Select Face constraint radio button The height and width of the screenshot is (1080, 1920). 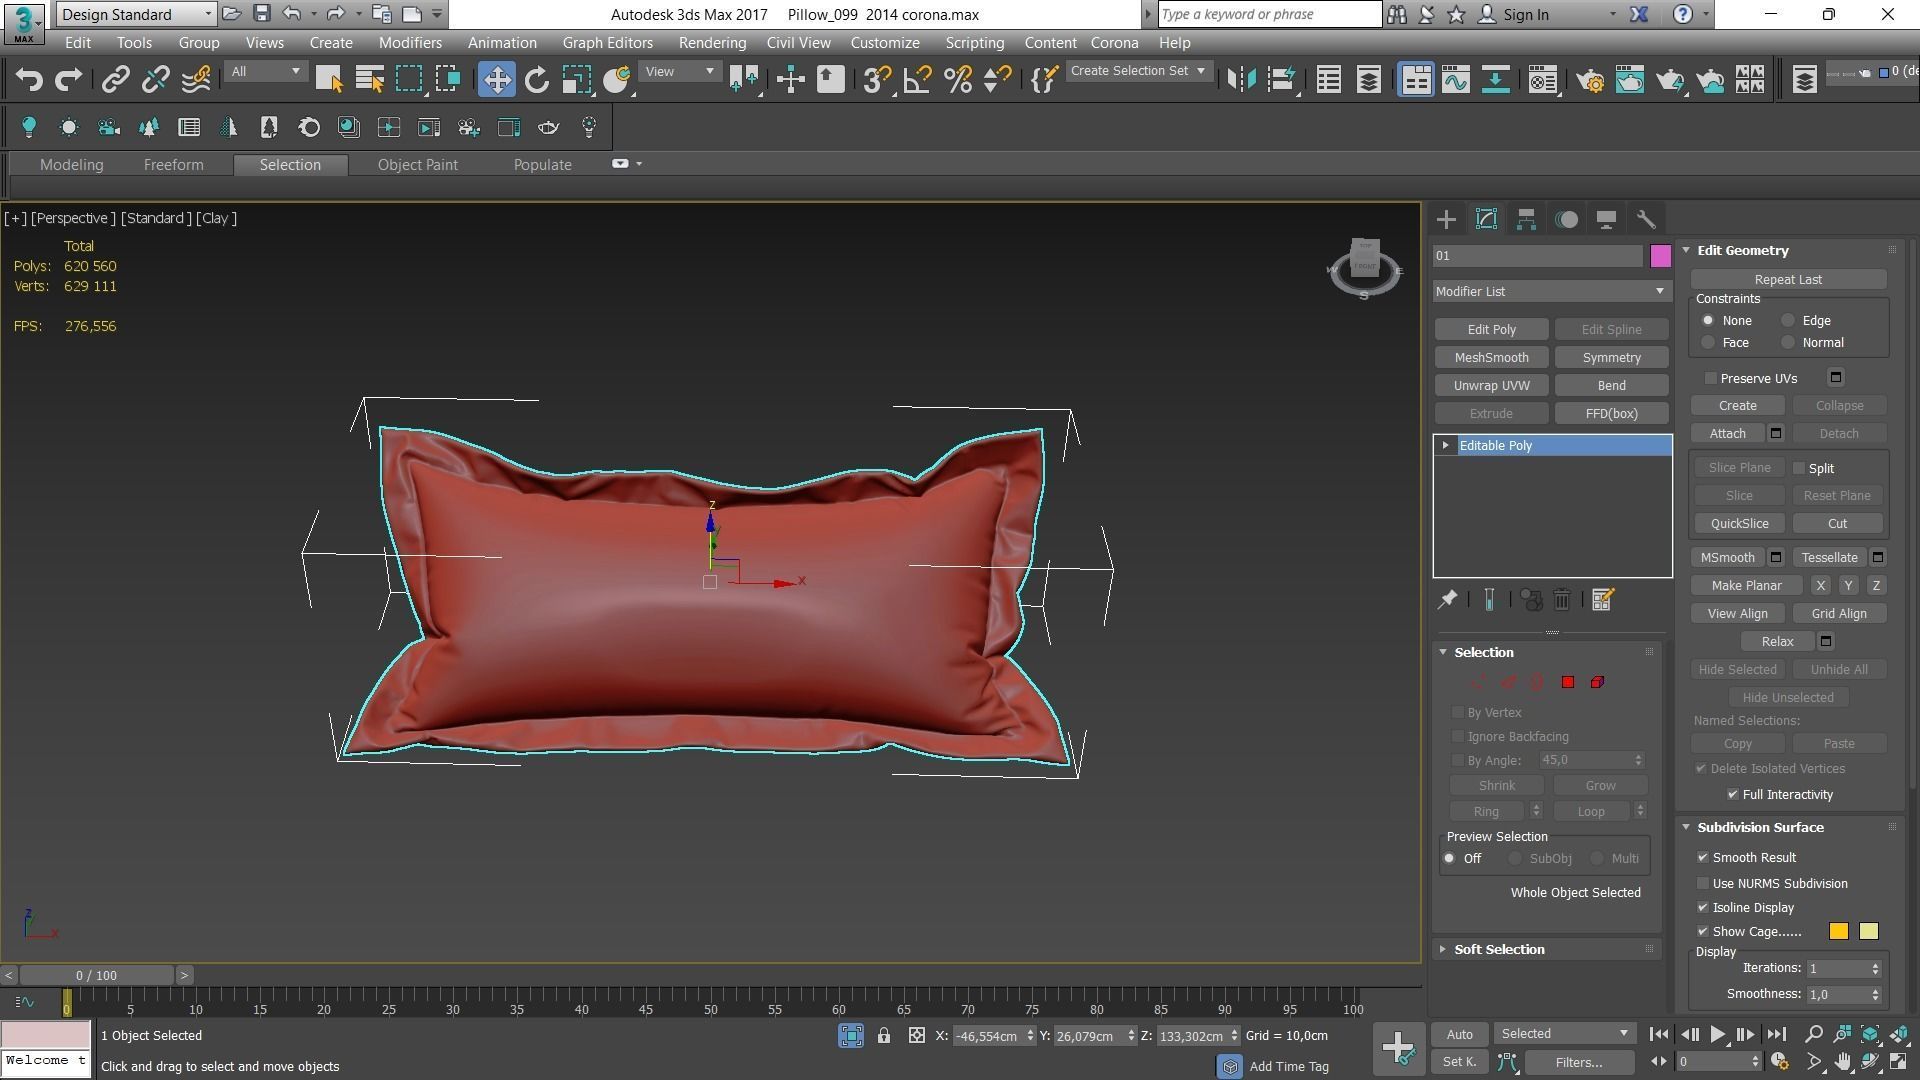1708,343
